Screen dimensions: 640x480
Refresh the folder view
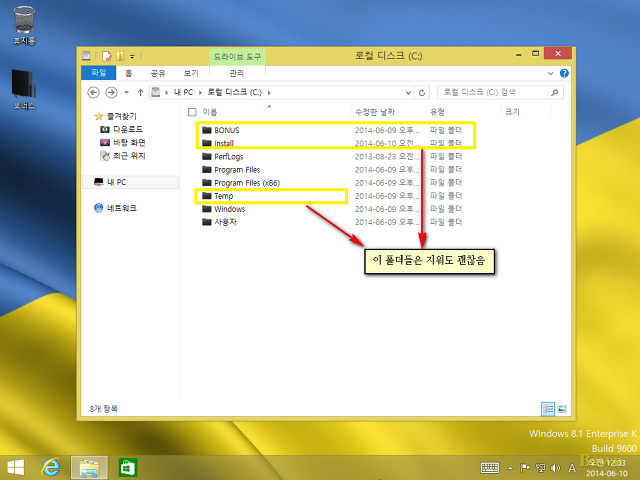pos(422,93)
